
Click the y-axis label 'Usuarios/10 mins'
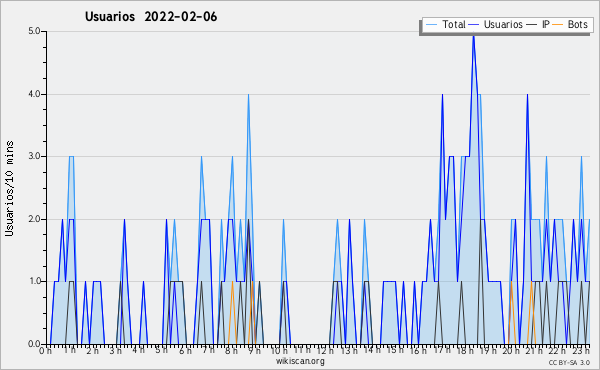(x=9, y=188)
